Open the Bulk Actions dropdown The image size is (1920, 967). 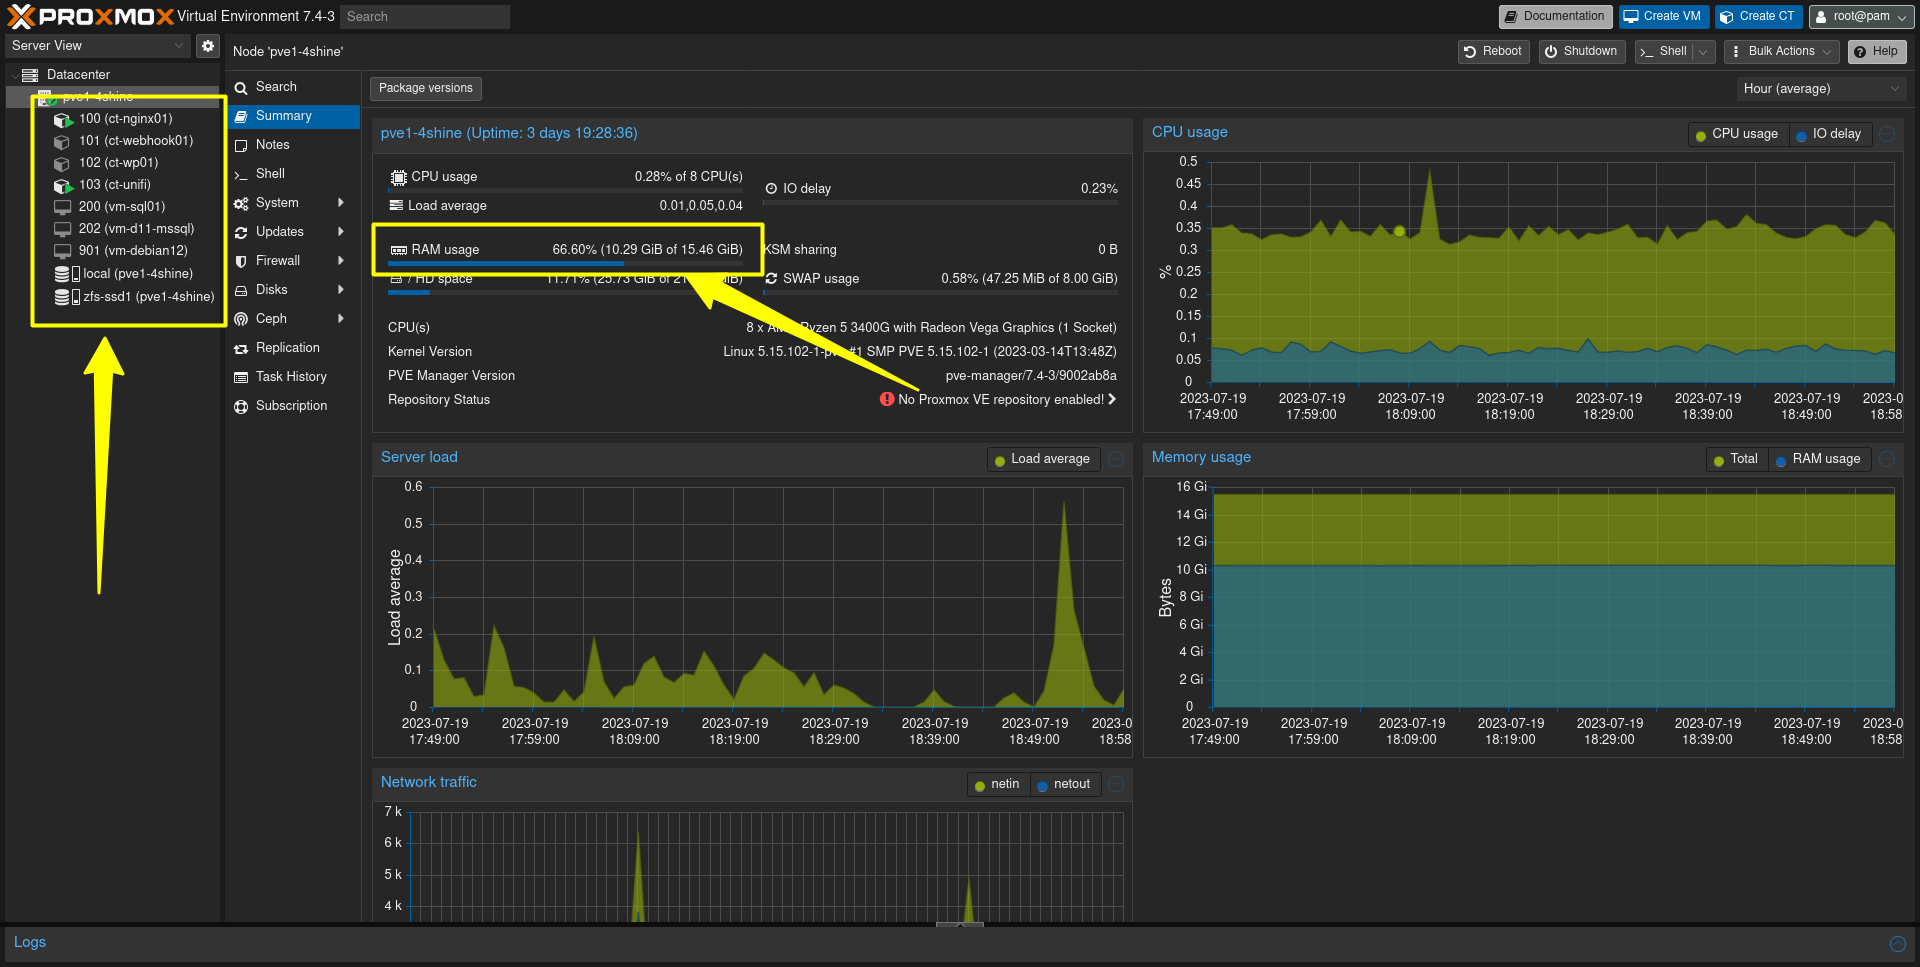[x=1781, y=52]
